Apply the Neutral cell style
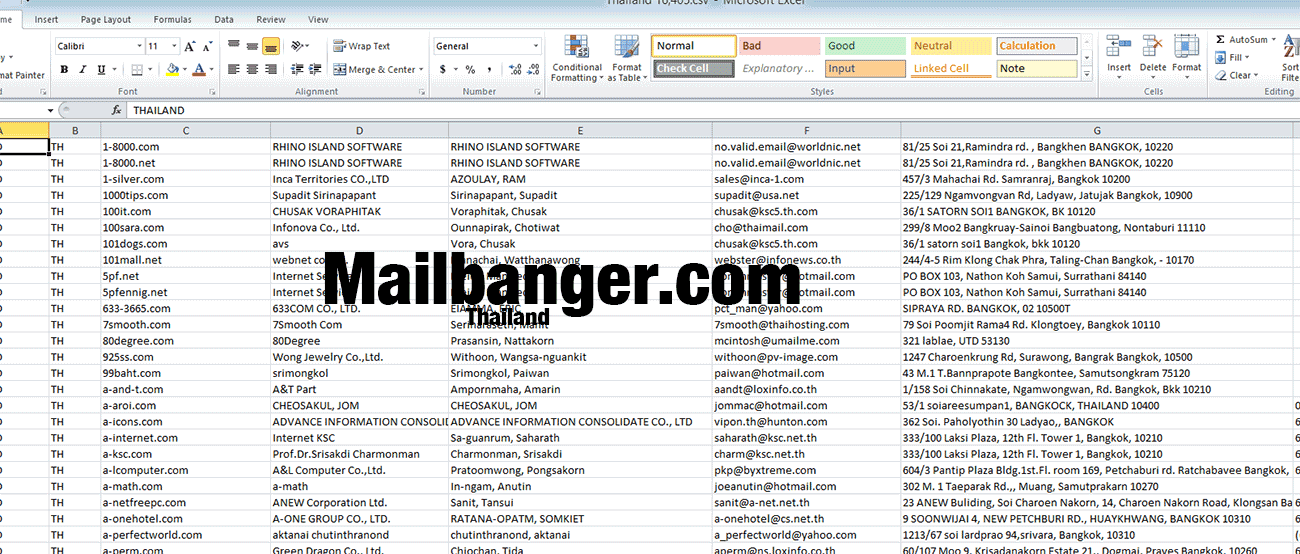Image resolution: width=1300 pixels, height=554 pixels. tap(950, 46)
